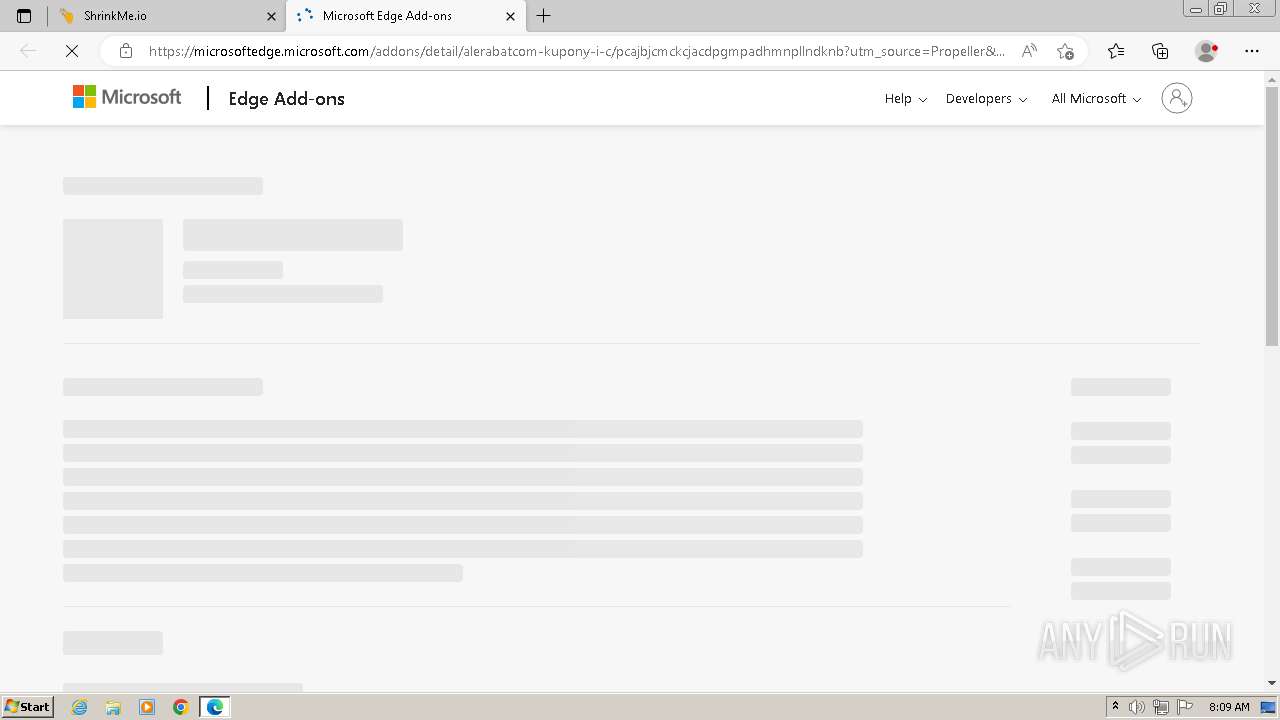The image size is (1280, 720).
Task: Open the tab actions menu icon
Action: (x=24, y=16)
